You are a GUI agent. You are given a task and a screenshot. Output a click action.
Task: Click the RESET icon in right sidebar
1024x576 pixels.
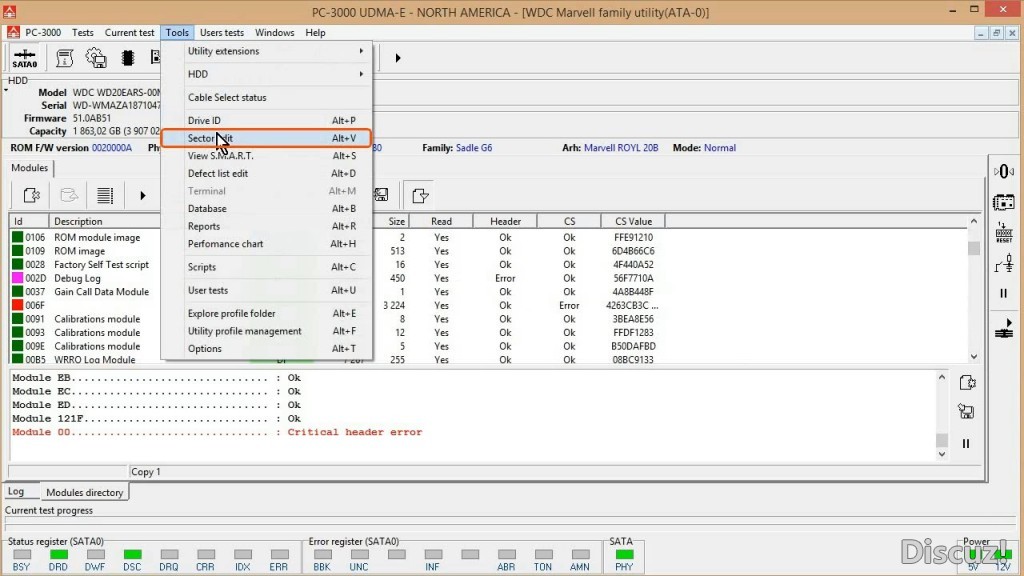tap(1004, 232)
